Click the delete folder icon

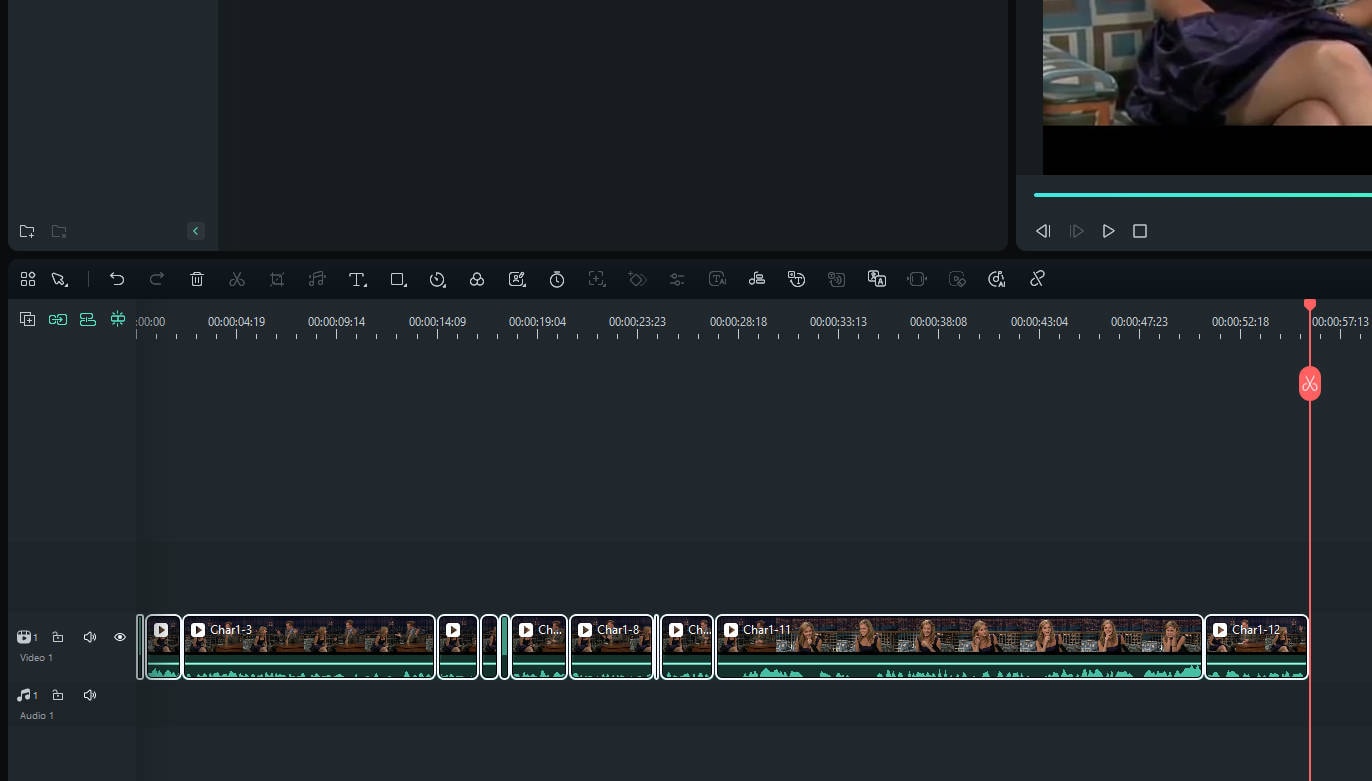(59, 231)
